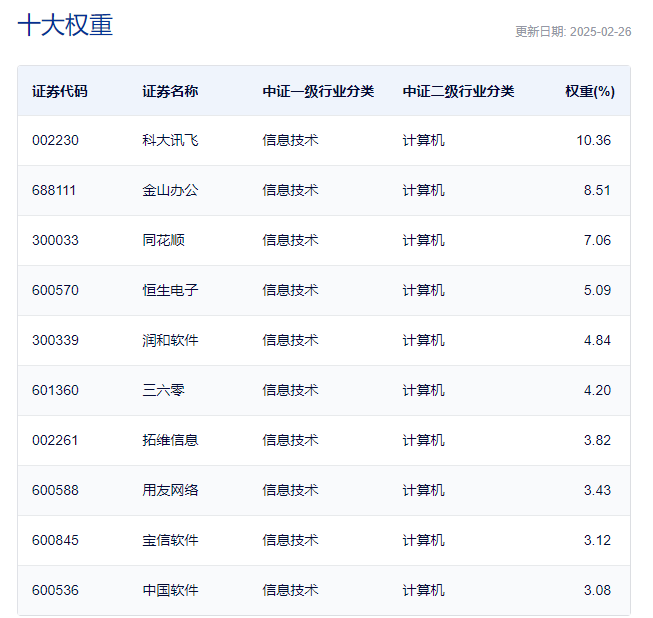
Task: Select security code 002261
Action: 55,440
